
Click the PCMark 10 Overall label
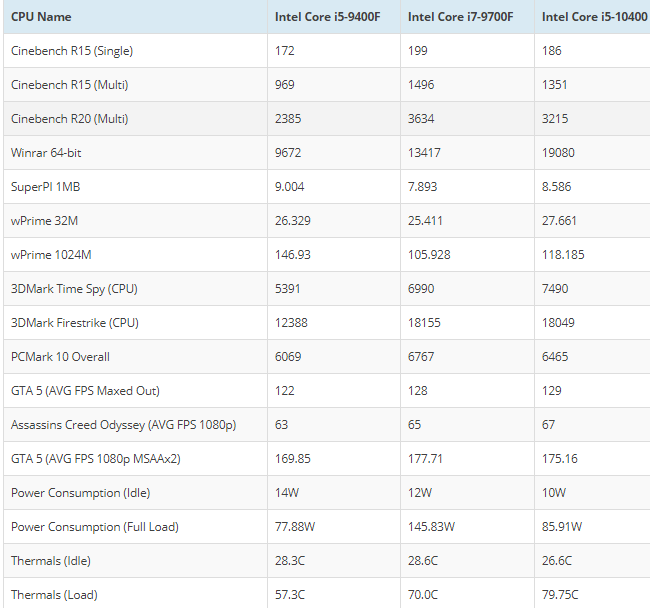pos(60,357)
